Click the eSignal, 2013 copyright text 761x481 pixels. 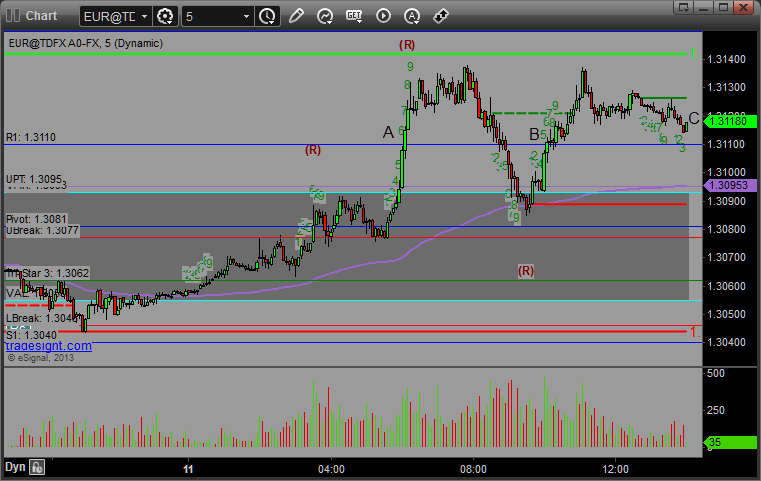coord(41,358)
